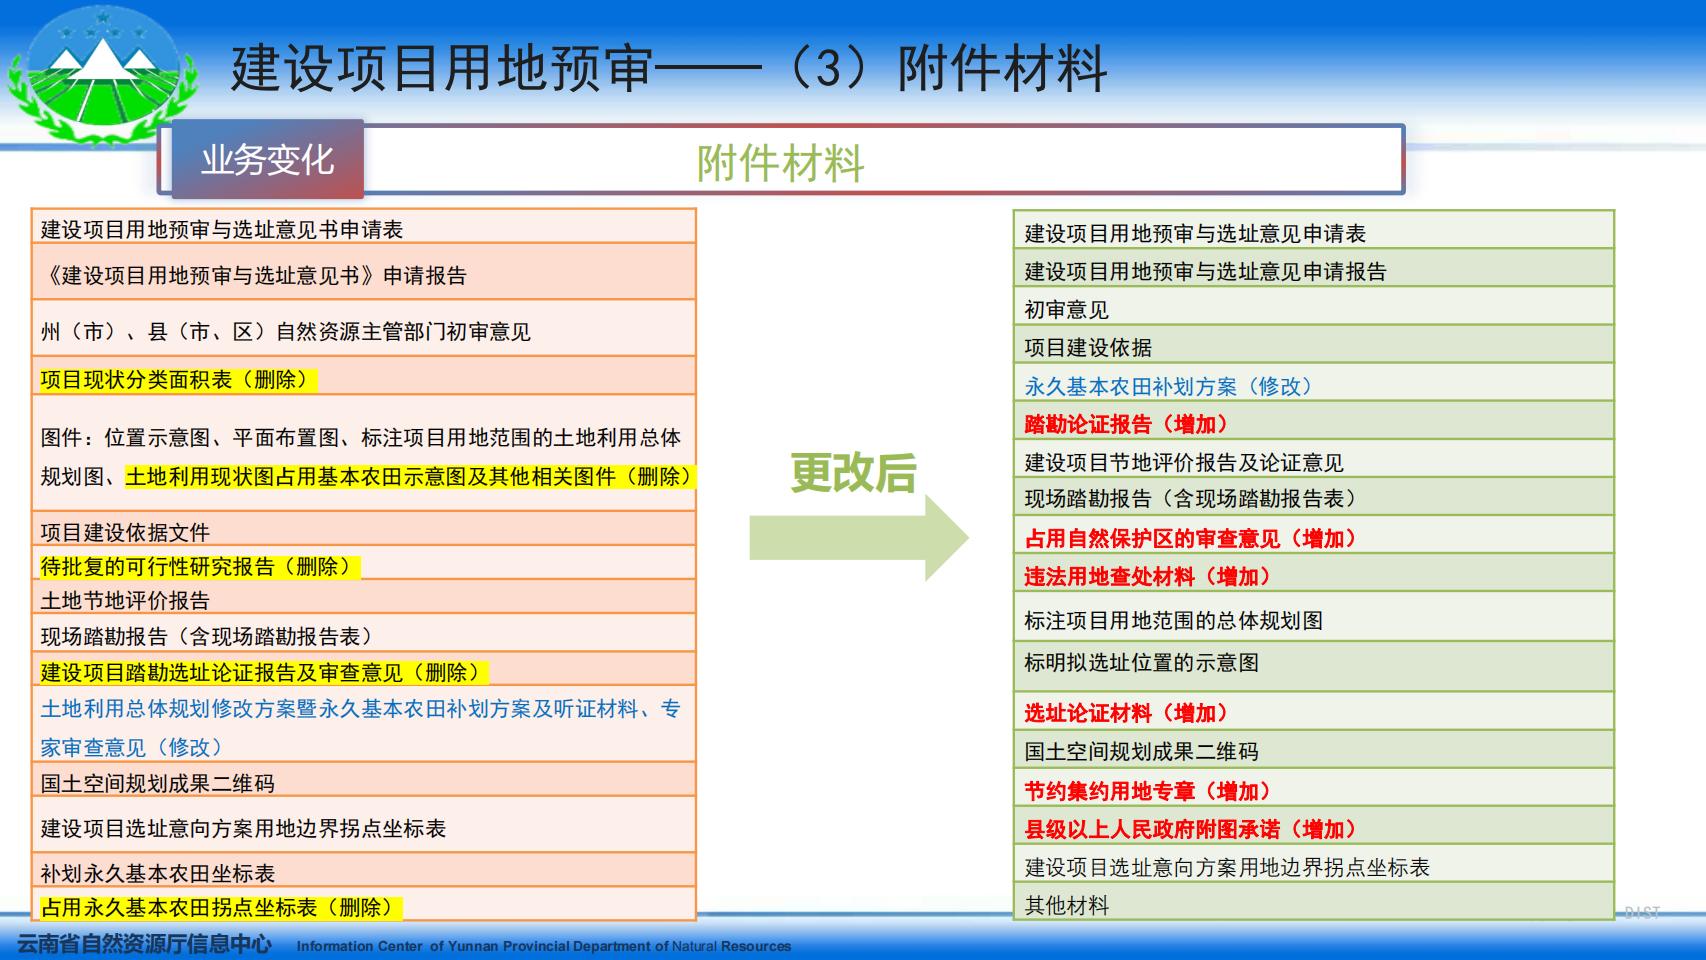The height and width of the screenshot is (960, 1706).
Task: Select left row 建设项目选址意向方案用地边界拐点坐标表
Action: point(364,825)
